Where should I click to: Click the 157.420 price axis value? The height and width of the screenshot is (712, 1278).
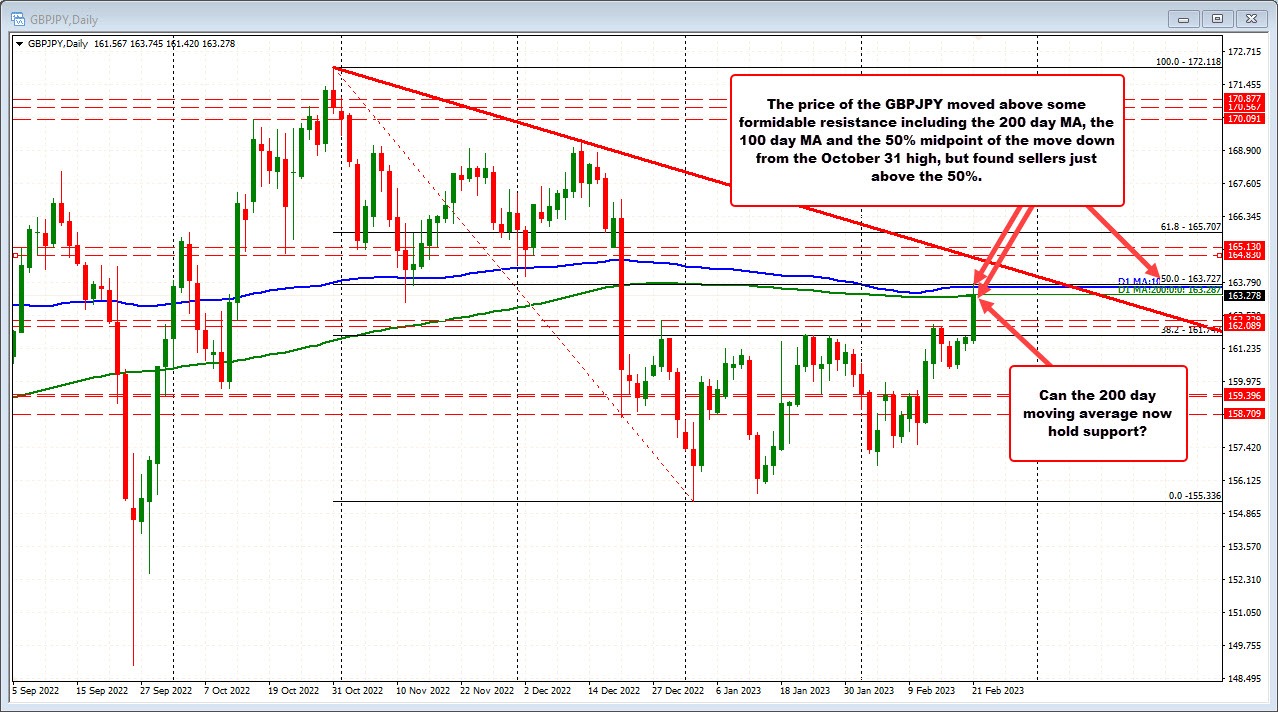[1244, 448]
